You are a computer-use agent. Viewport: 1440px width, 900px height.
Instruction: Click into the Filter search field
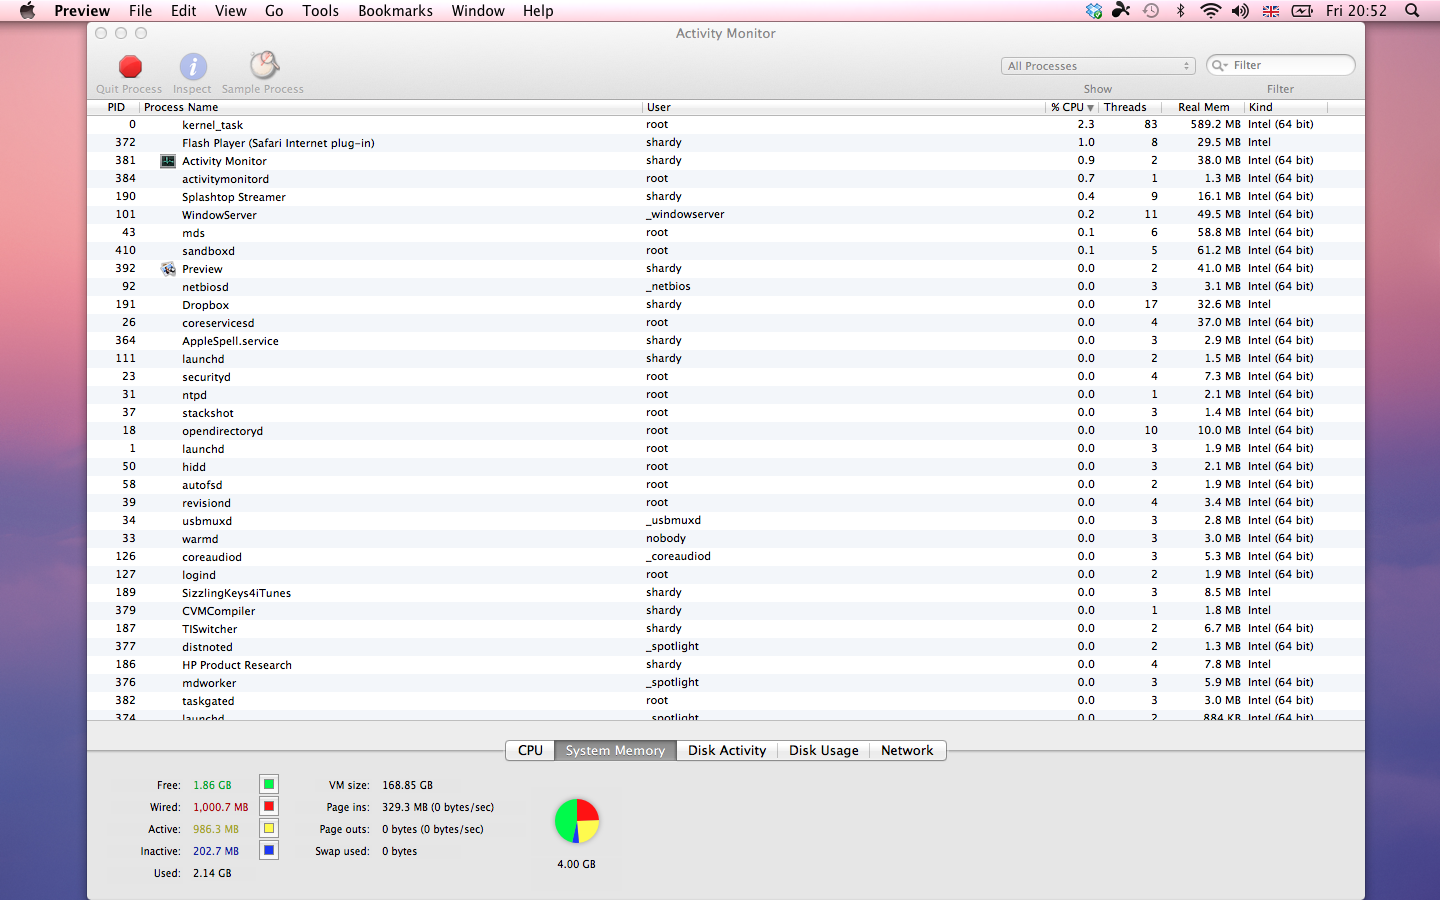1281,65
